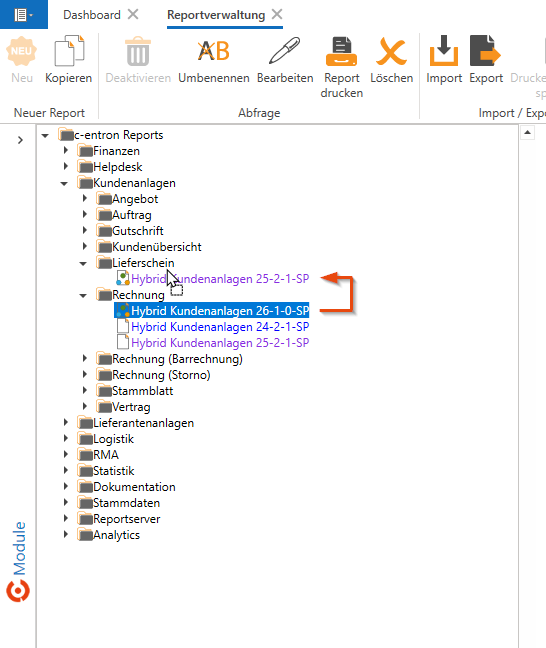Click the Analytics folder icon
Screen dimensions: 546x648
click(x=85, y=534)
